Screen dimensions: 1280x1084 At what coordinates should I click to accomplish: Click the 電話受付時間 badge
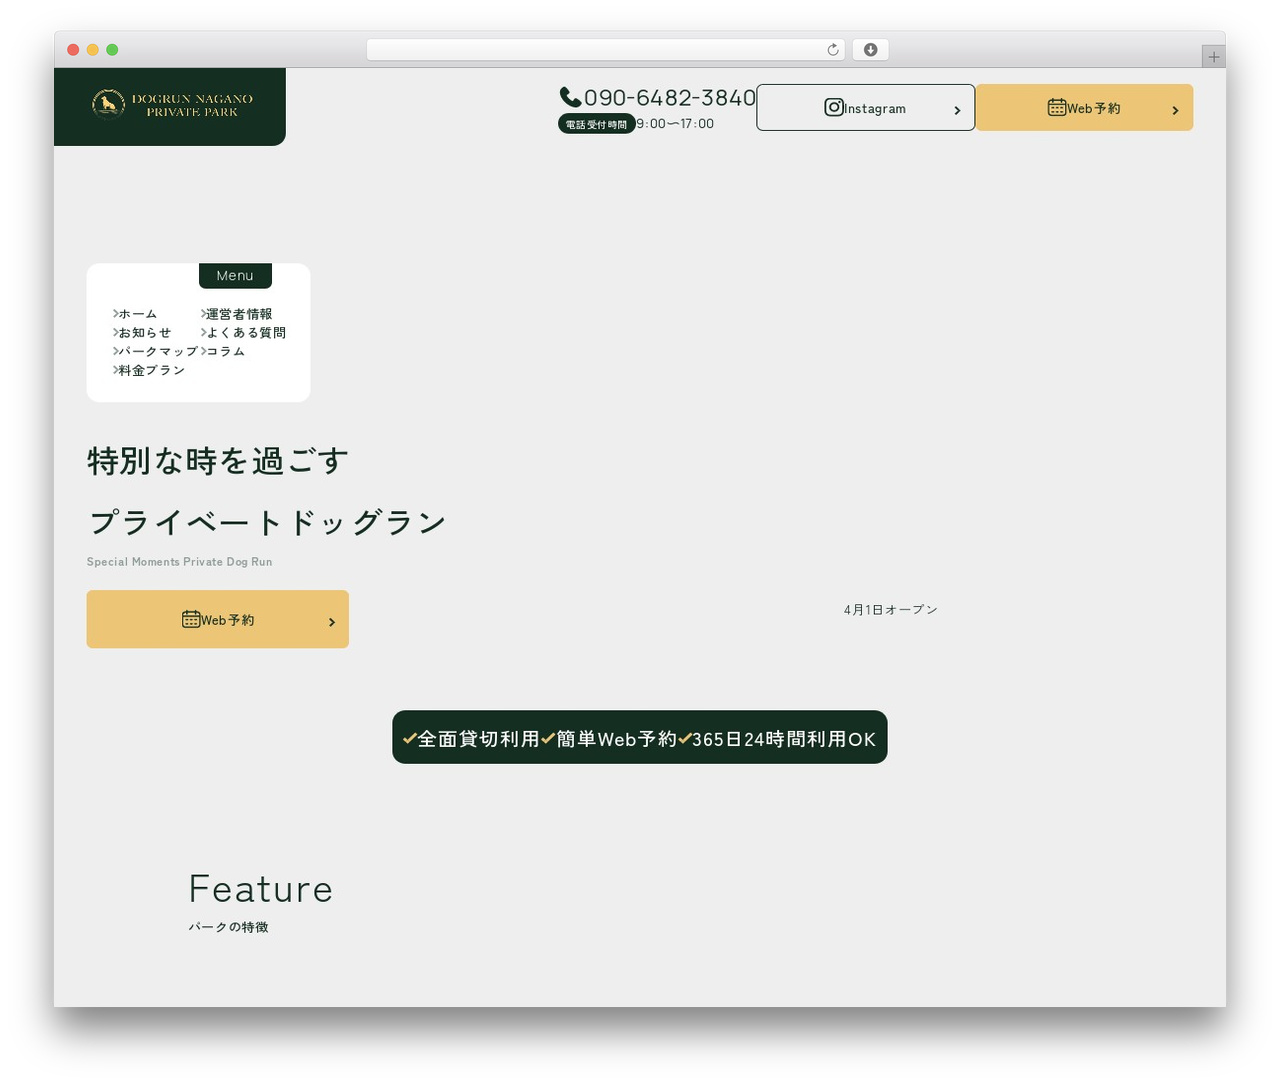[596, 124]
